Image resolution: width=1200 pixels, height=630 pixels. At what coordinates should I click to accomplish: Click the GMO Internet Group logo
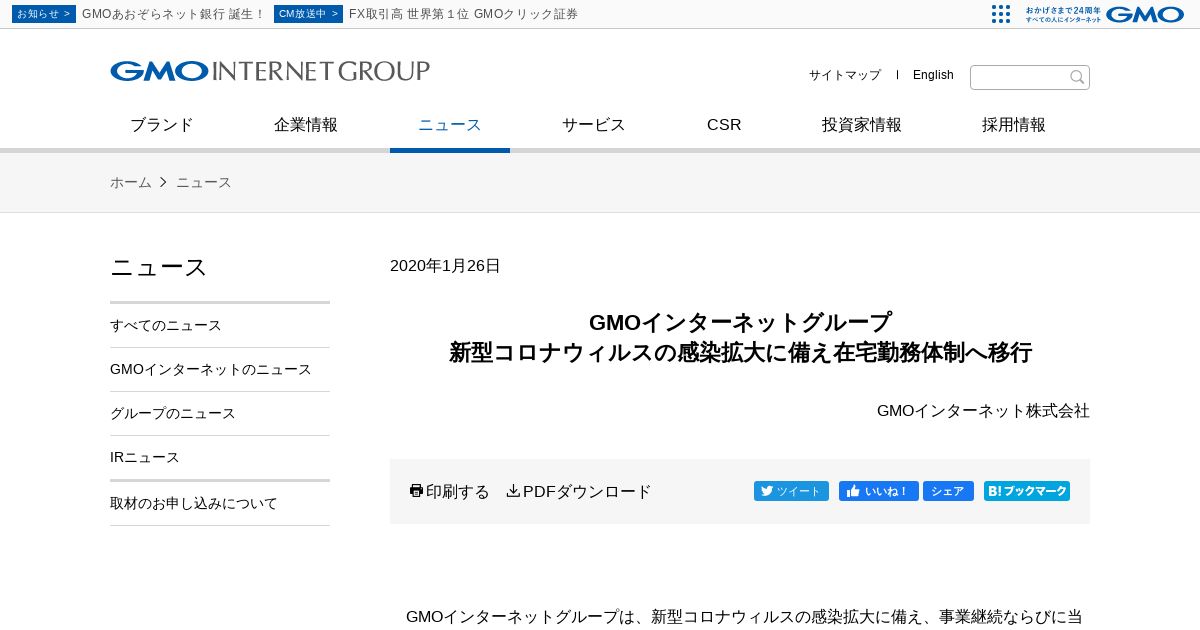(x=270, y=71)
